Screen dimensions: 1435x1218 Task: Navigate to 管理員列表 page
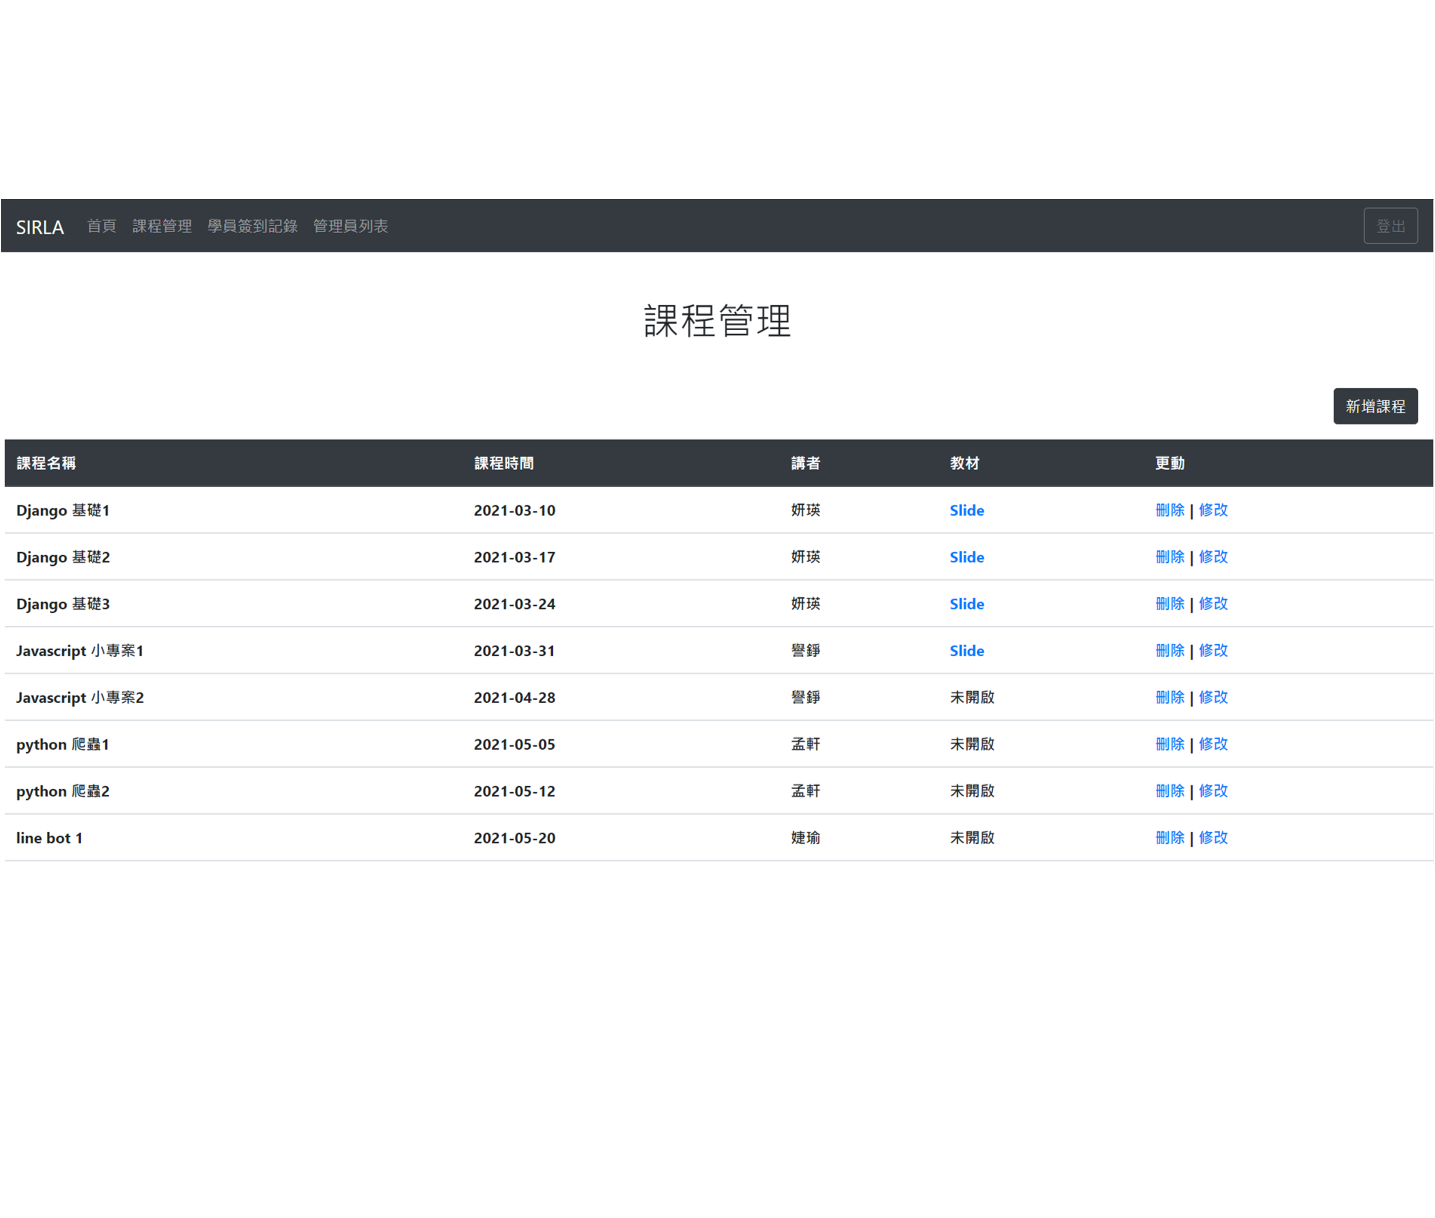(350, 226)
